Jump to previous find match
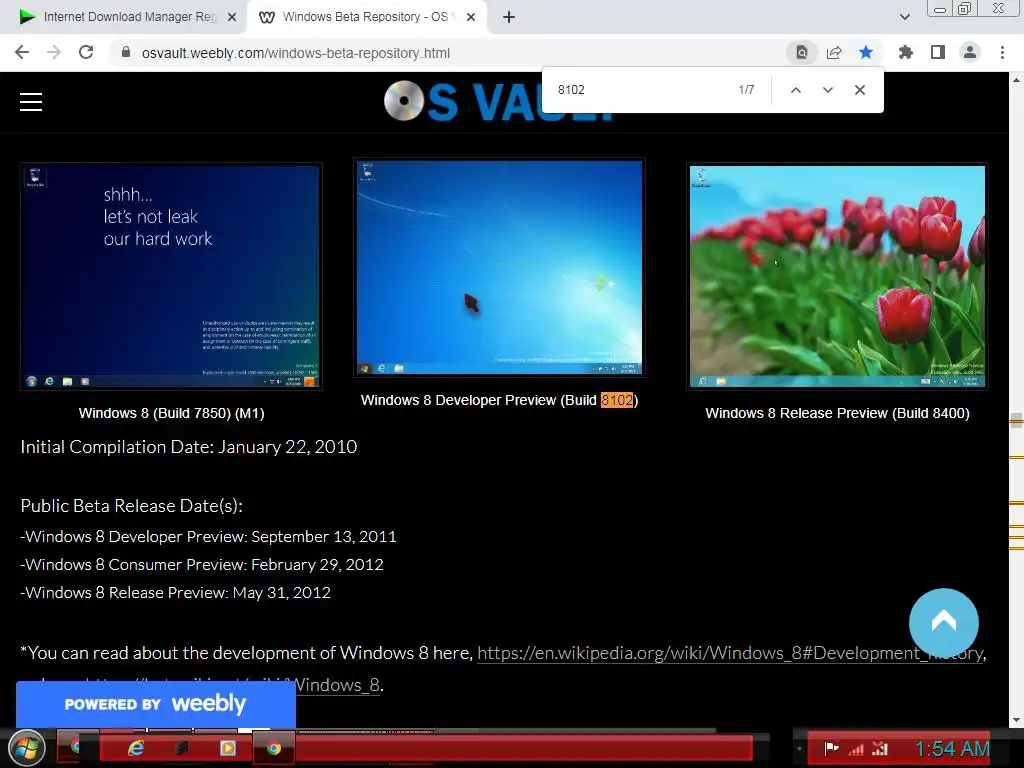 pos(795,90)
